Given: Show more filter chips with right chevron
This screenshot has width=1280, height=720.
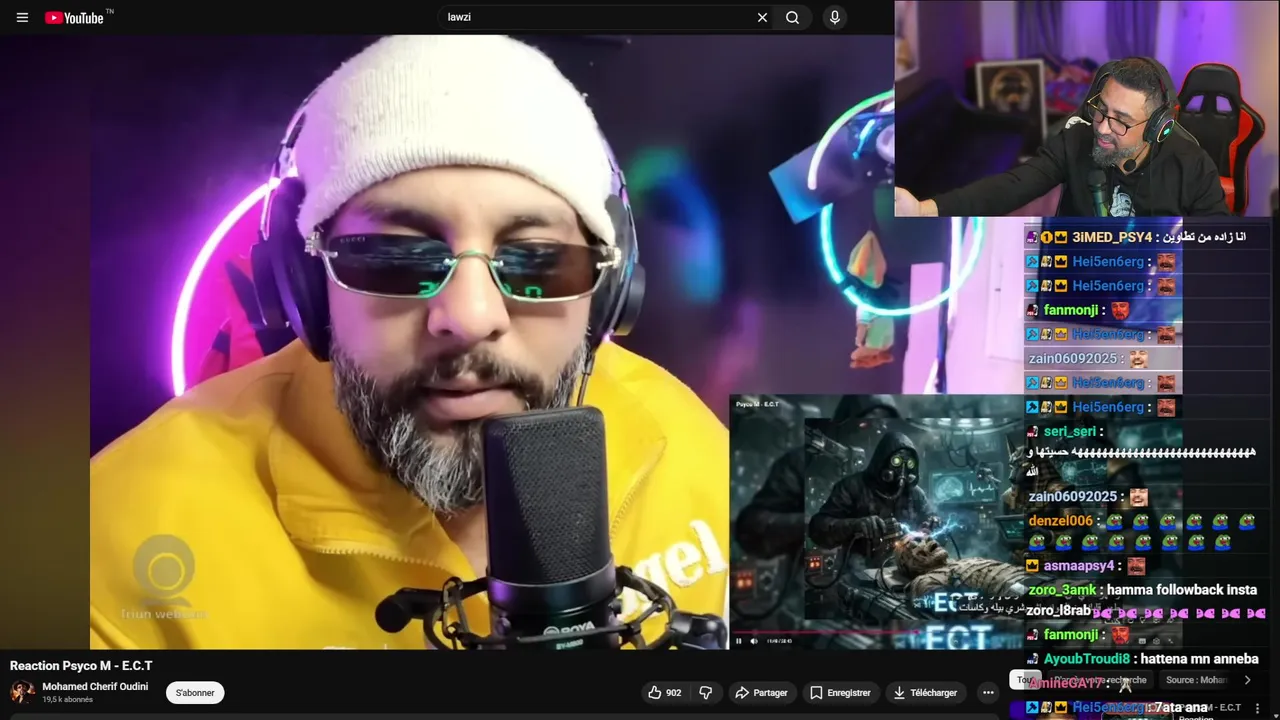Looking at the screenshot, I should 1247,680.
